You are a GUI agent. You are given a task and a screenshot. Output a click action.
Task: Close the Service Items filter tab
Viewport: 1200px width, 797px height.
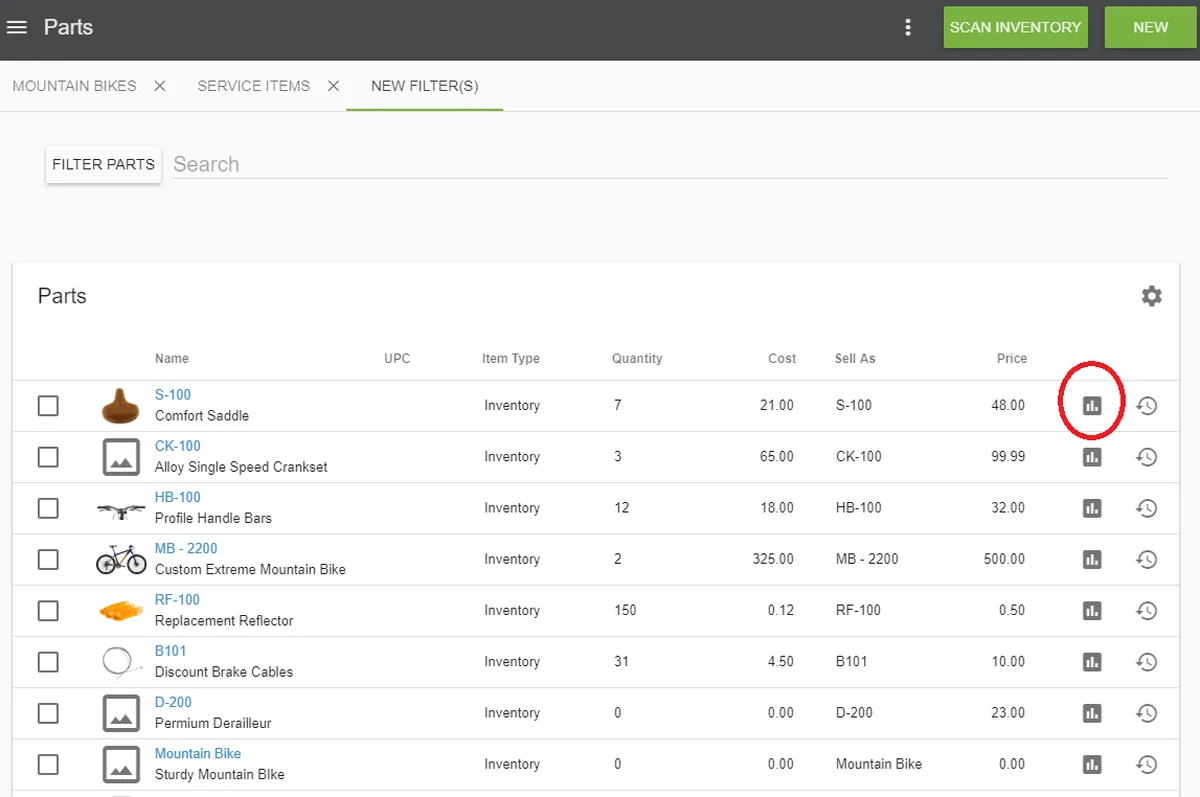[x=334, y=86]
